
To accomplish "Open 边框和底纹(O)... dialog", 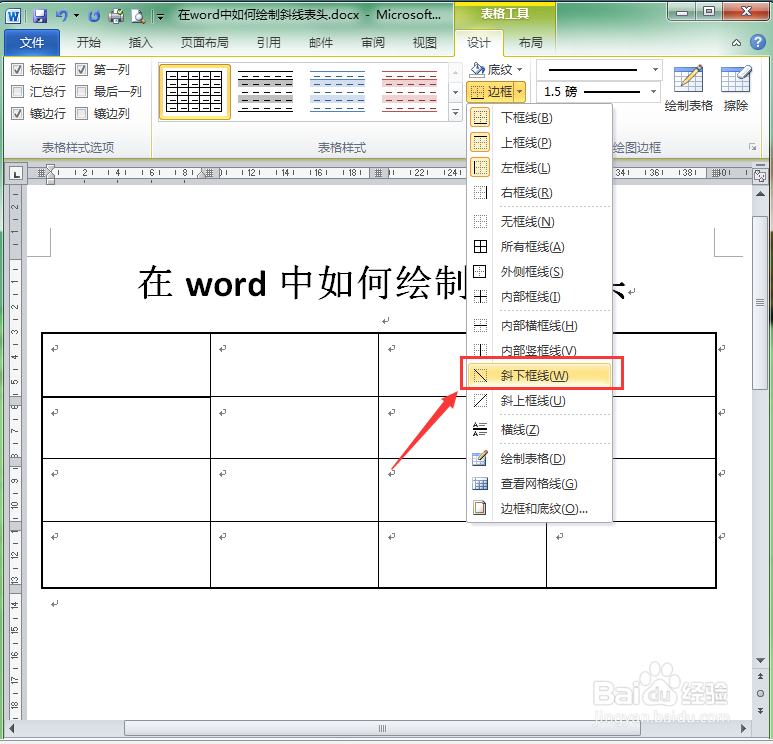I will coord(539,508).
